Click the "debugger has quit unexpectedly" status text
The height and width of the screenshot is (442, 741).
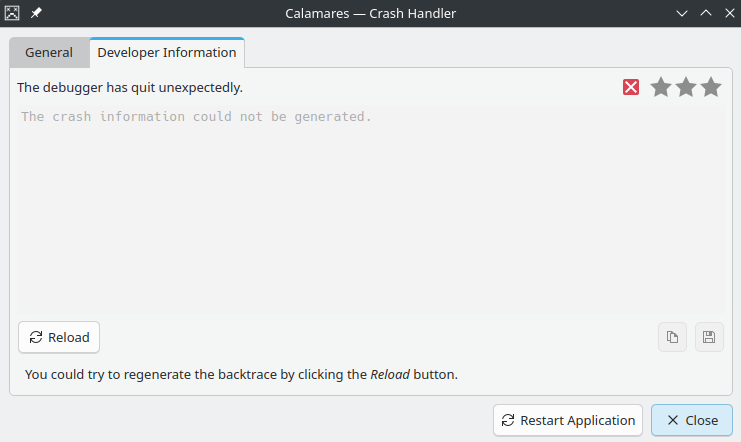[x=130, y=88]
